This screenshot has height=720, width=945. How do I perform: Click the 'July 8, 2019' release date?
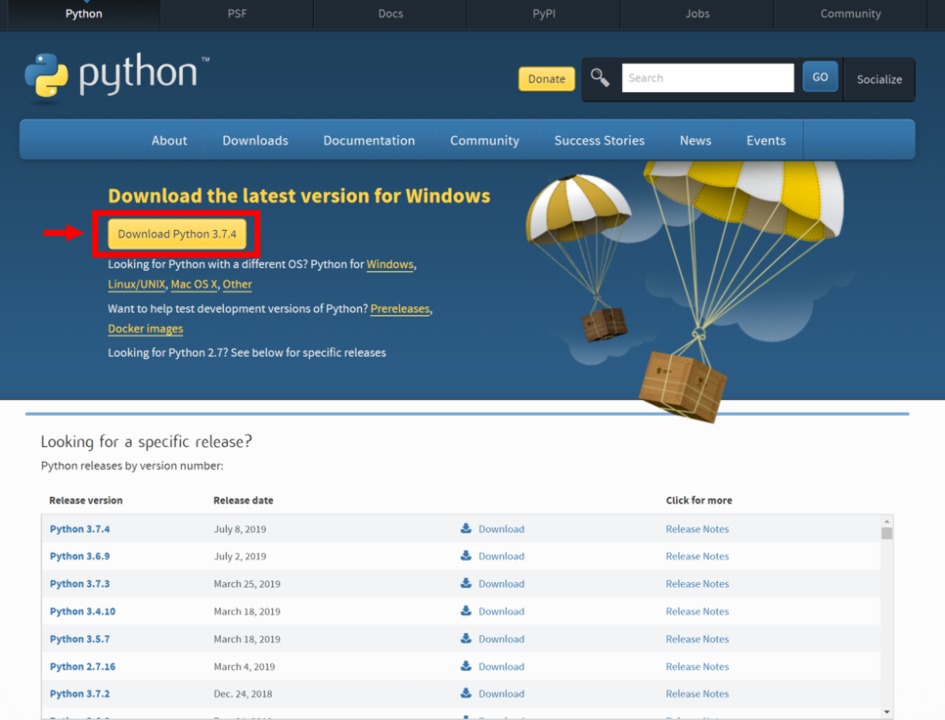[x=240, y=529]
